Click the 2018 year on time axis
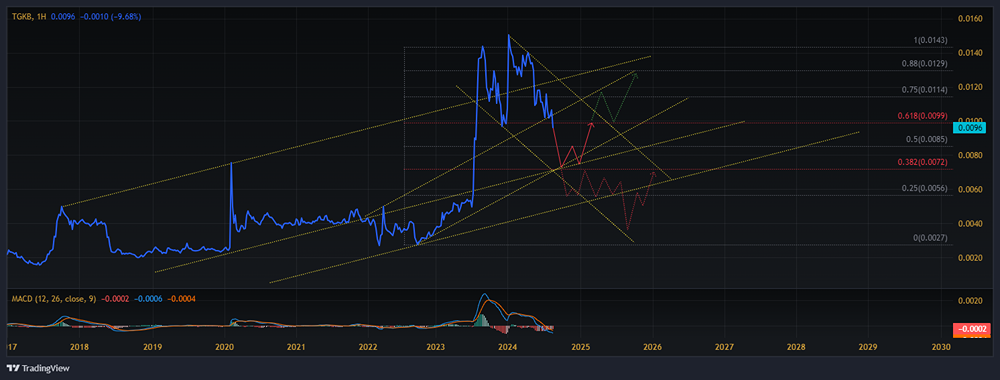This screenshot has height=380, width=1000. 79,347
